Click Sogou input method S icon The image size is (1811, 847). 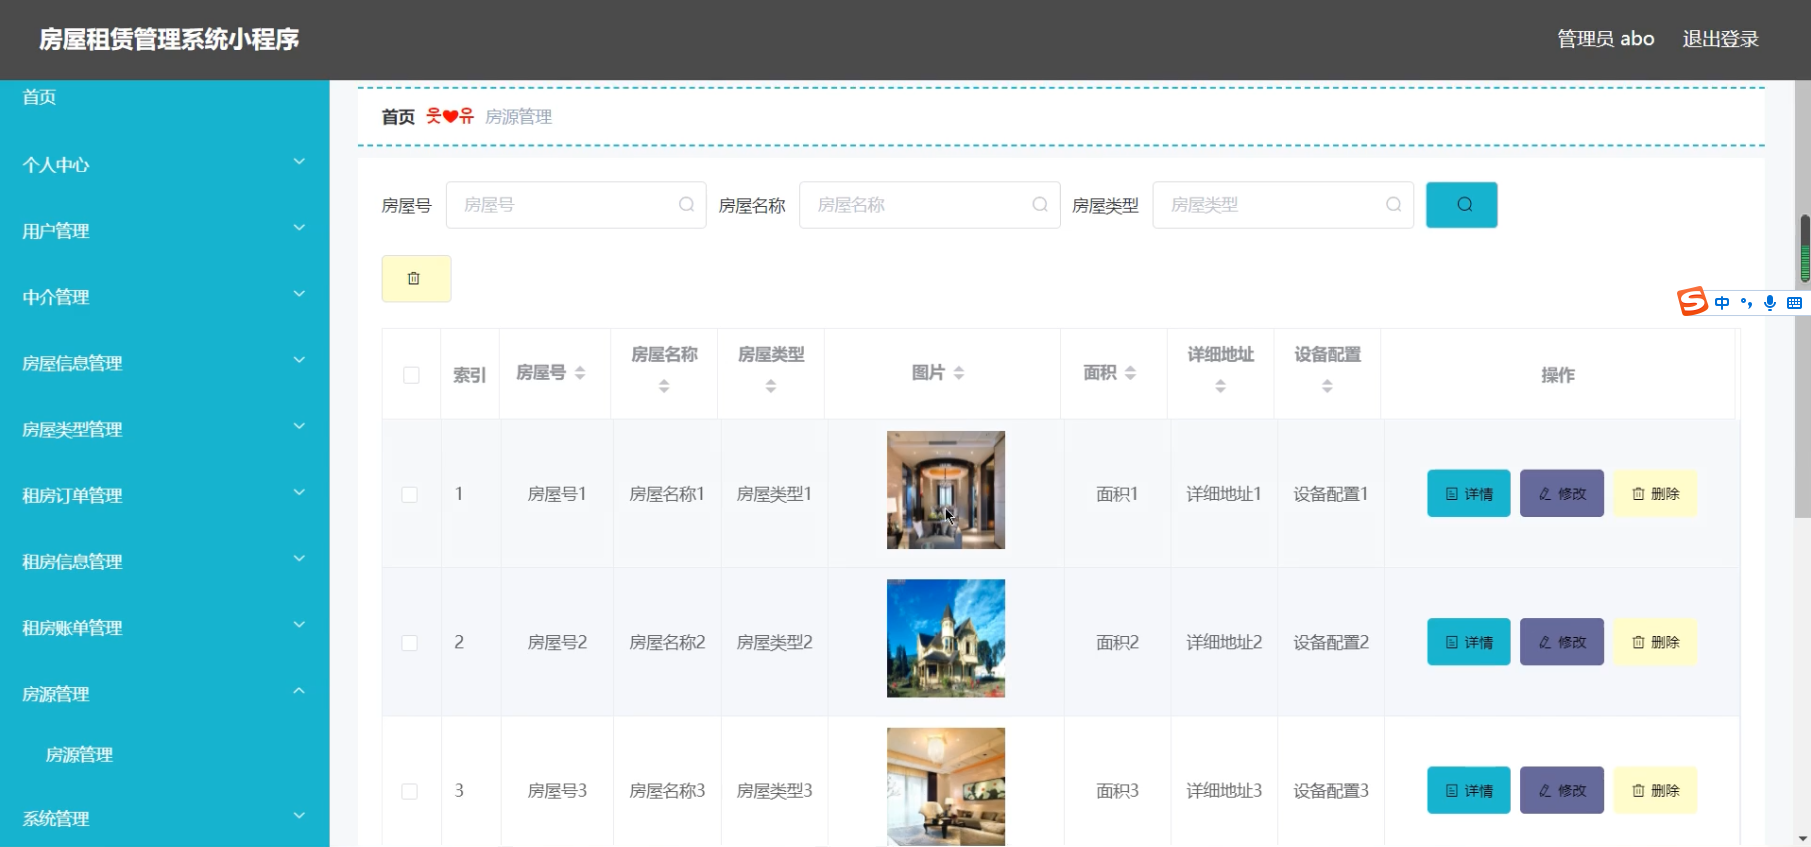click(x=1692, y=301)
